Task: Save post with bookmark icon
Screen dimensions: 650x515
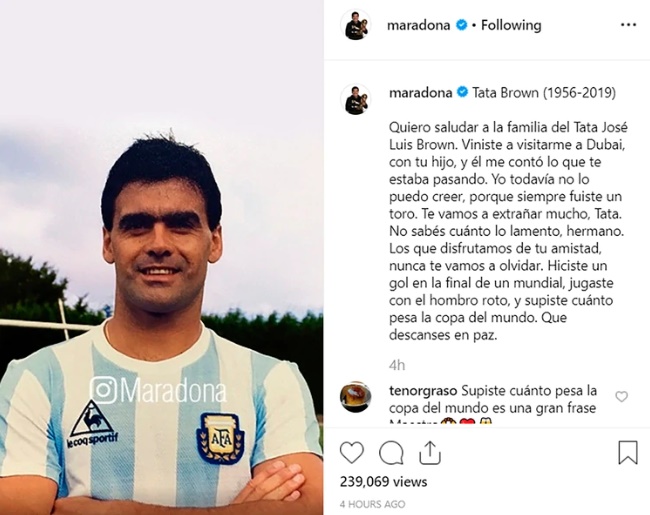Action: [628, 452]
